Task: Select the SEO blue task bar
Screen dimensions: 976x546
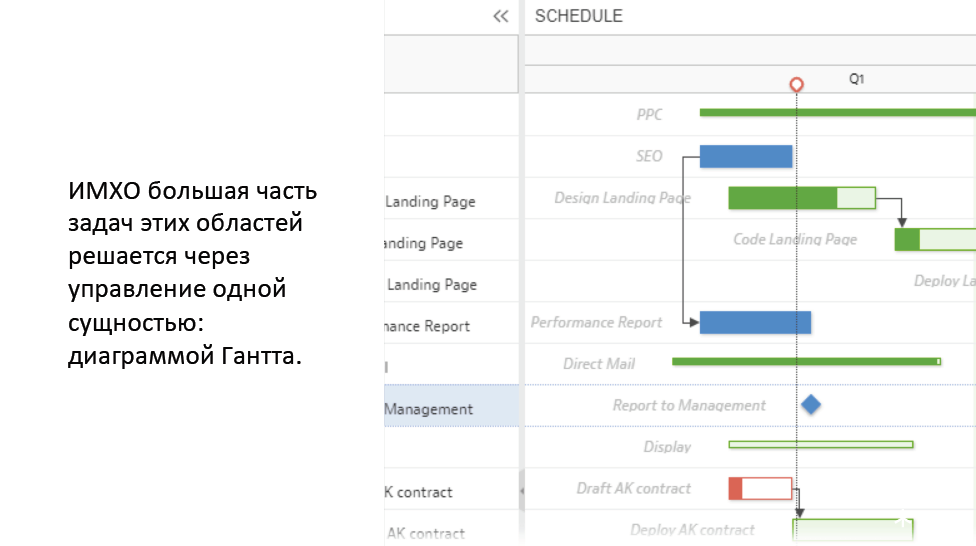Action: click(x=746, y=156)
